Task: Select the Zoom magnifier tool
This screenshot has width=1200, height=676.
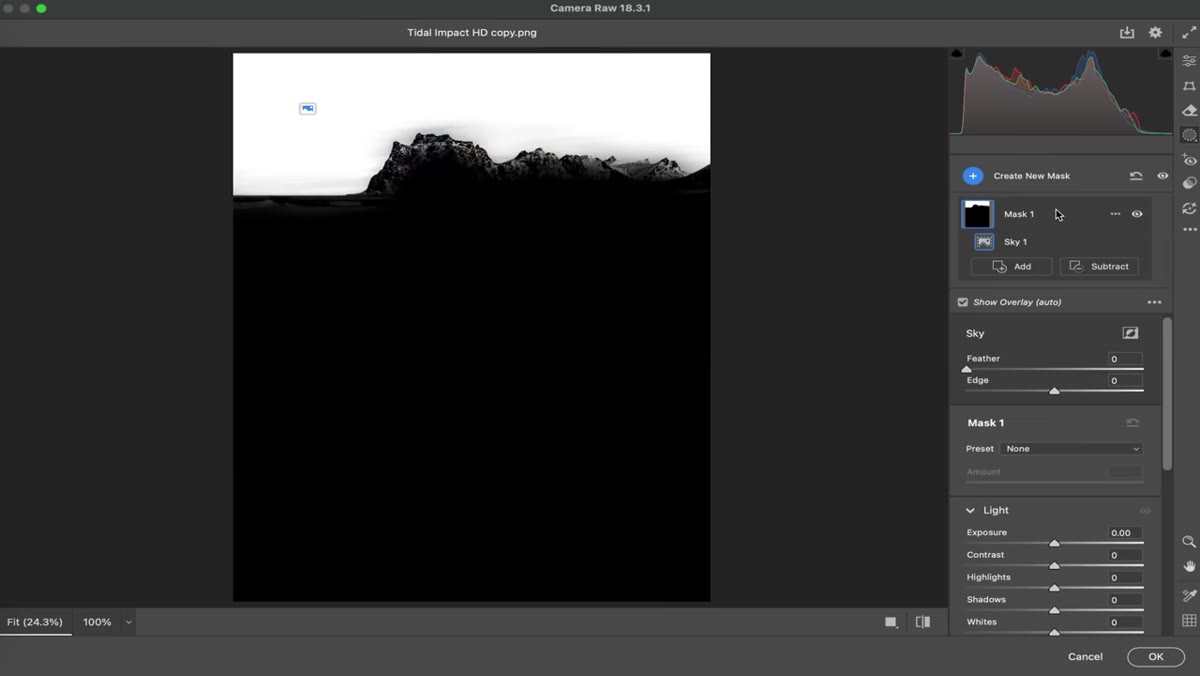Action: 1189,541
